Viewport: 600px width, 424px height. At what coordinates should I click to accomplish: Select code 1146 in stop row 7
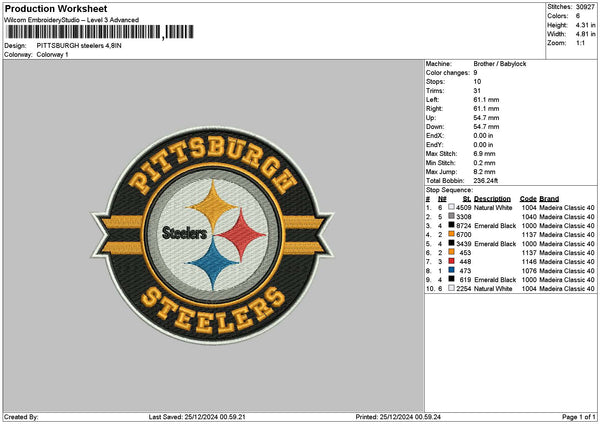(529, 262)
